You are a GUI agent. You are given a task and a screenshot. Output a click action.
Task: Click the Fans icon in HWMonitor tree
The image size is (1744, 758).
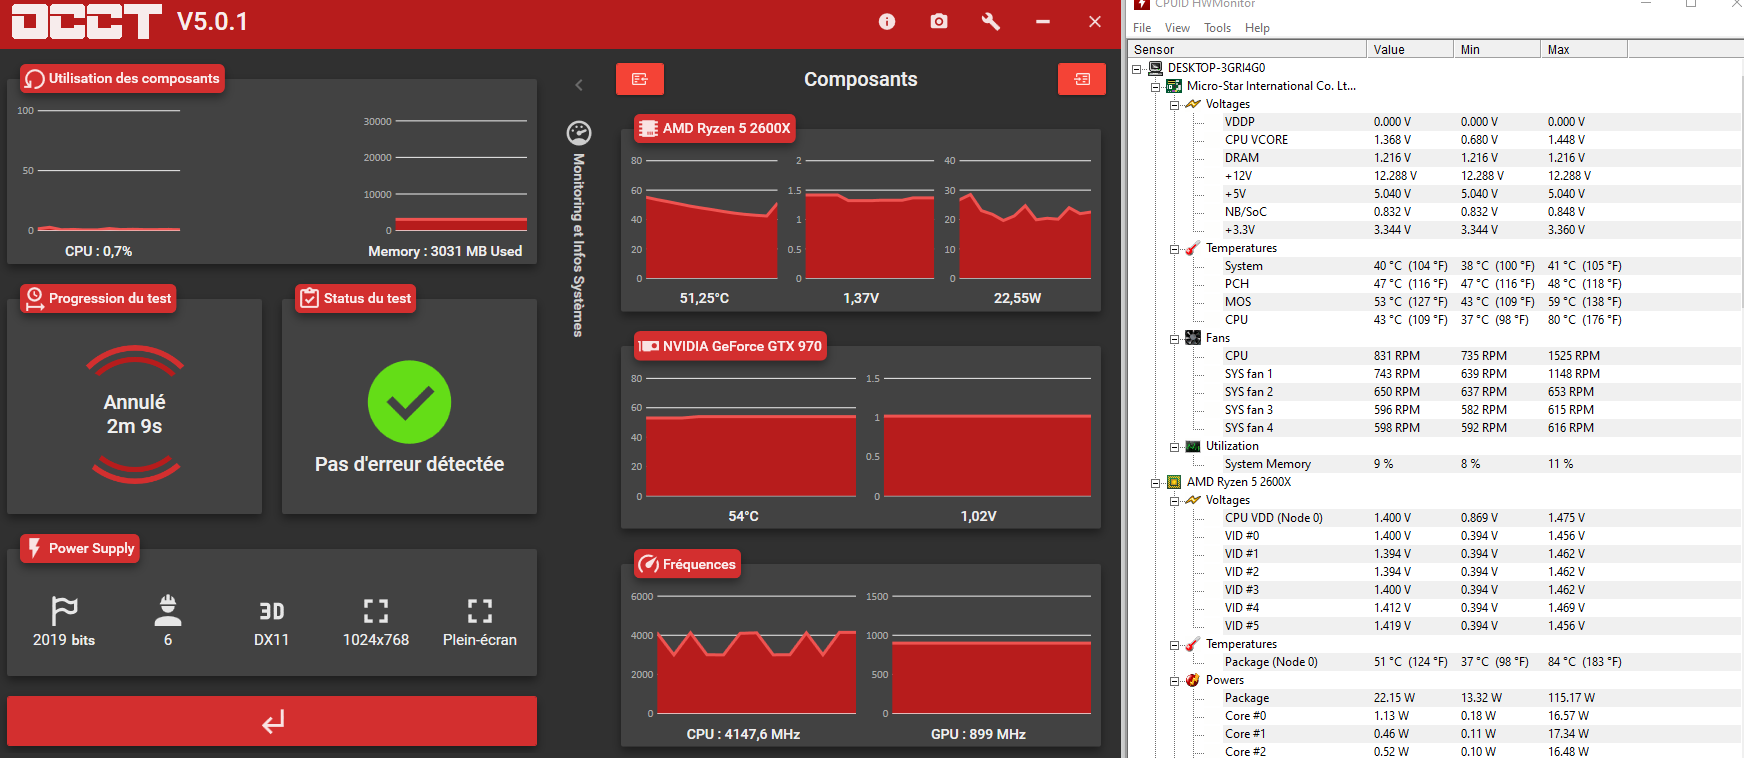click(x=1193, y=338)
